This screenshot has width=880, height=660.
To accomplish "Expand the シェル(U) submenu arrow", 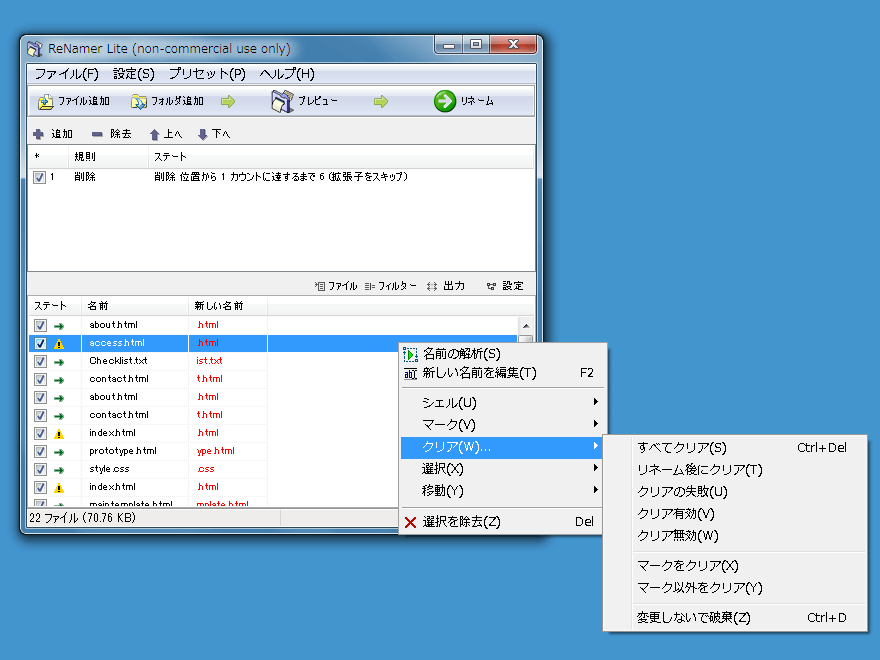I will tap(595, 402).
